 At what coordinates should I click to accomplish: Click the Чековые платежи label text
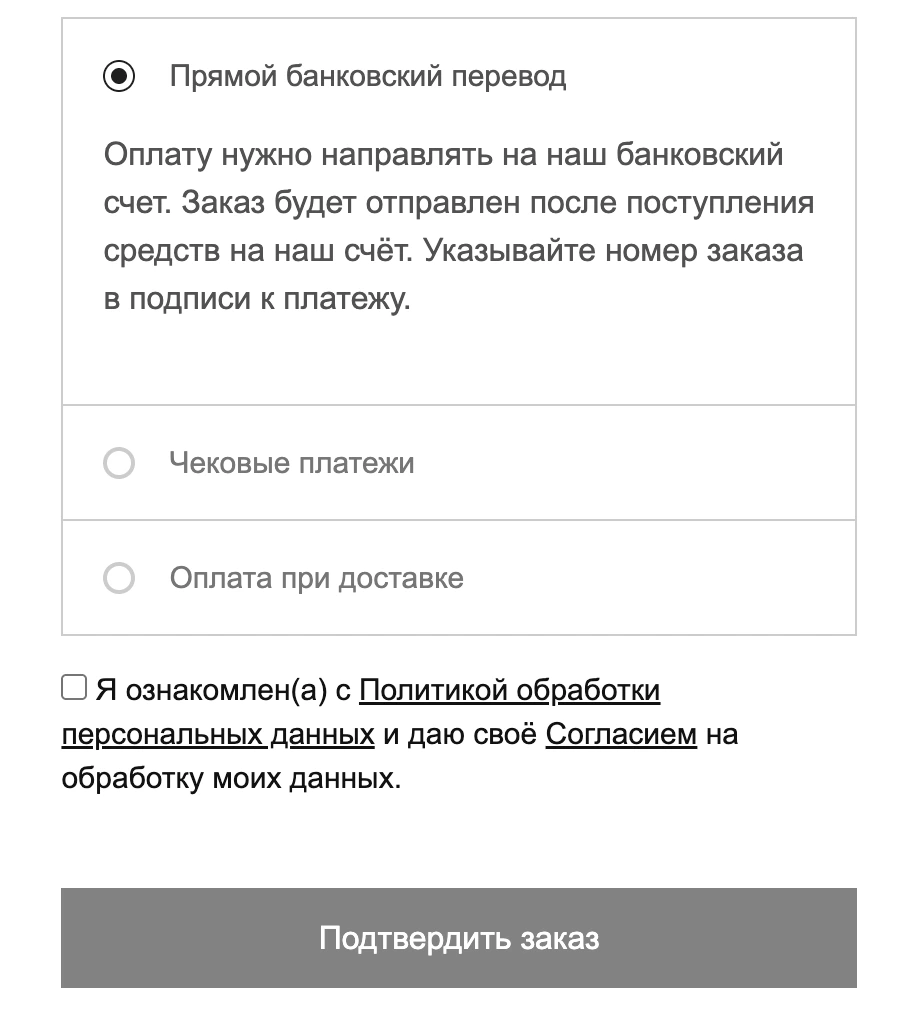click(291, 463)
